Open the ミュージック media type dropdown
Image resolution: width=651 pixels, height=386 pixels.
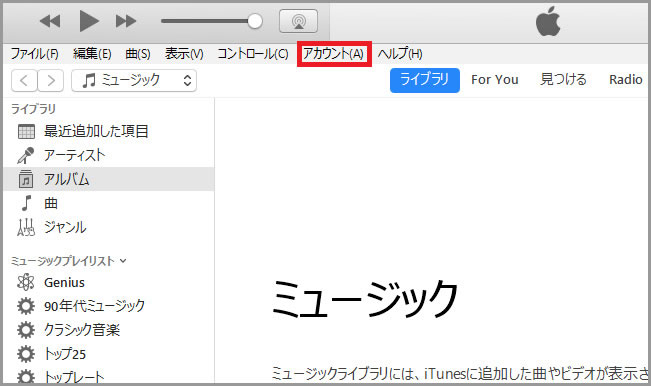[134, 80]
